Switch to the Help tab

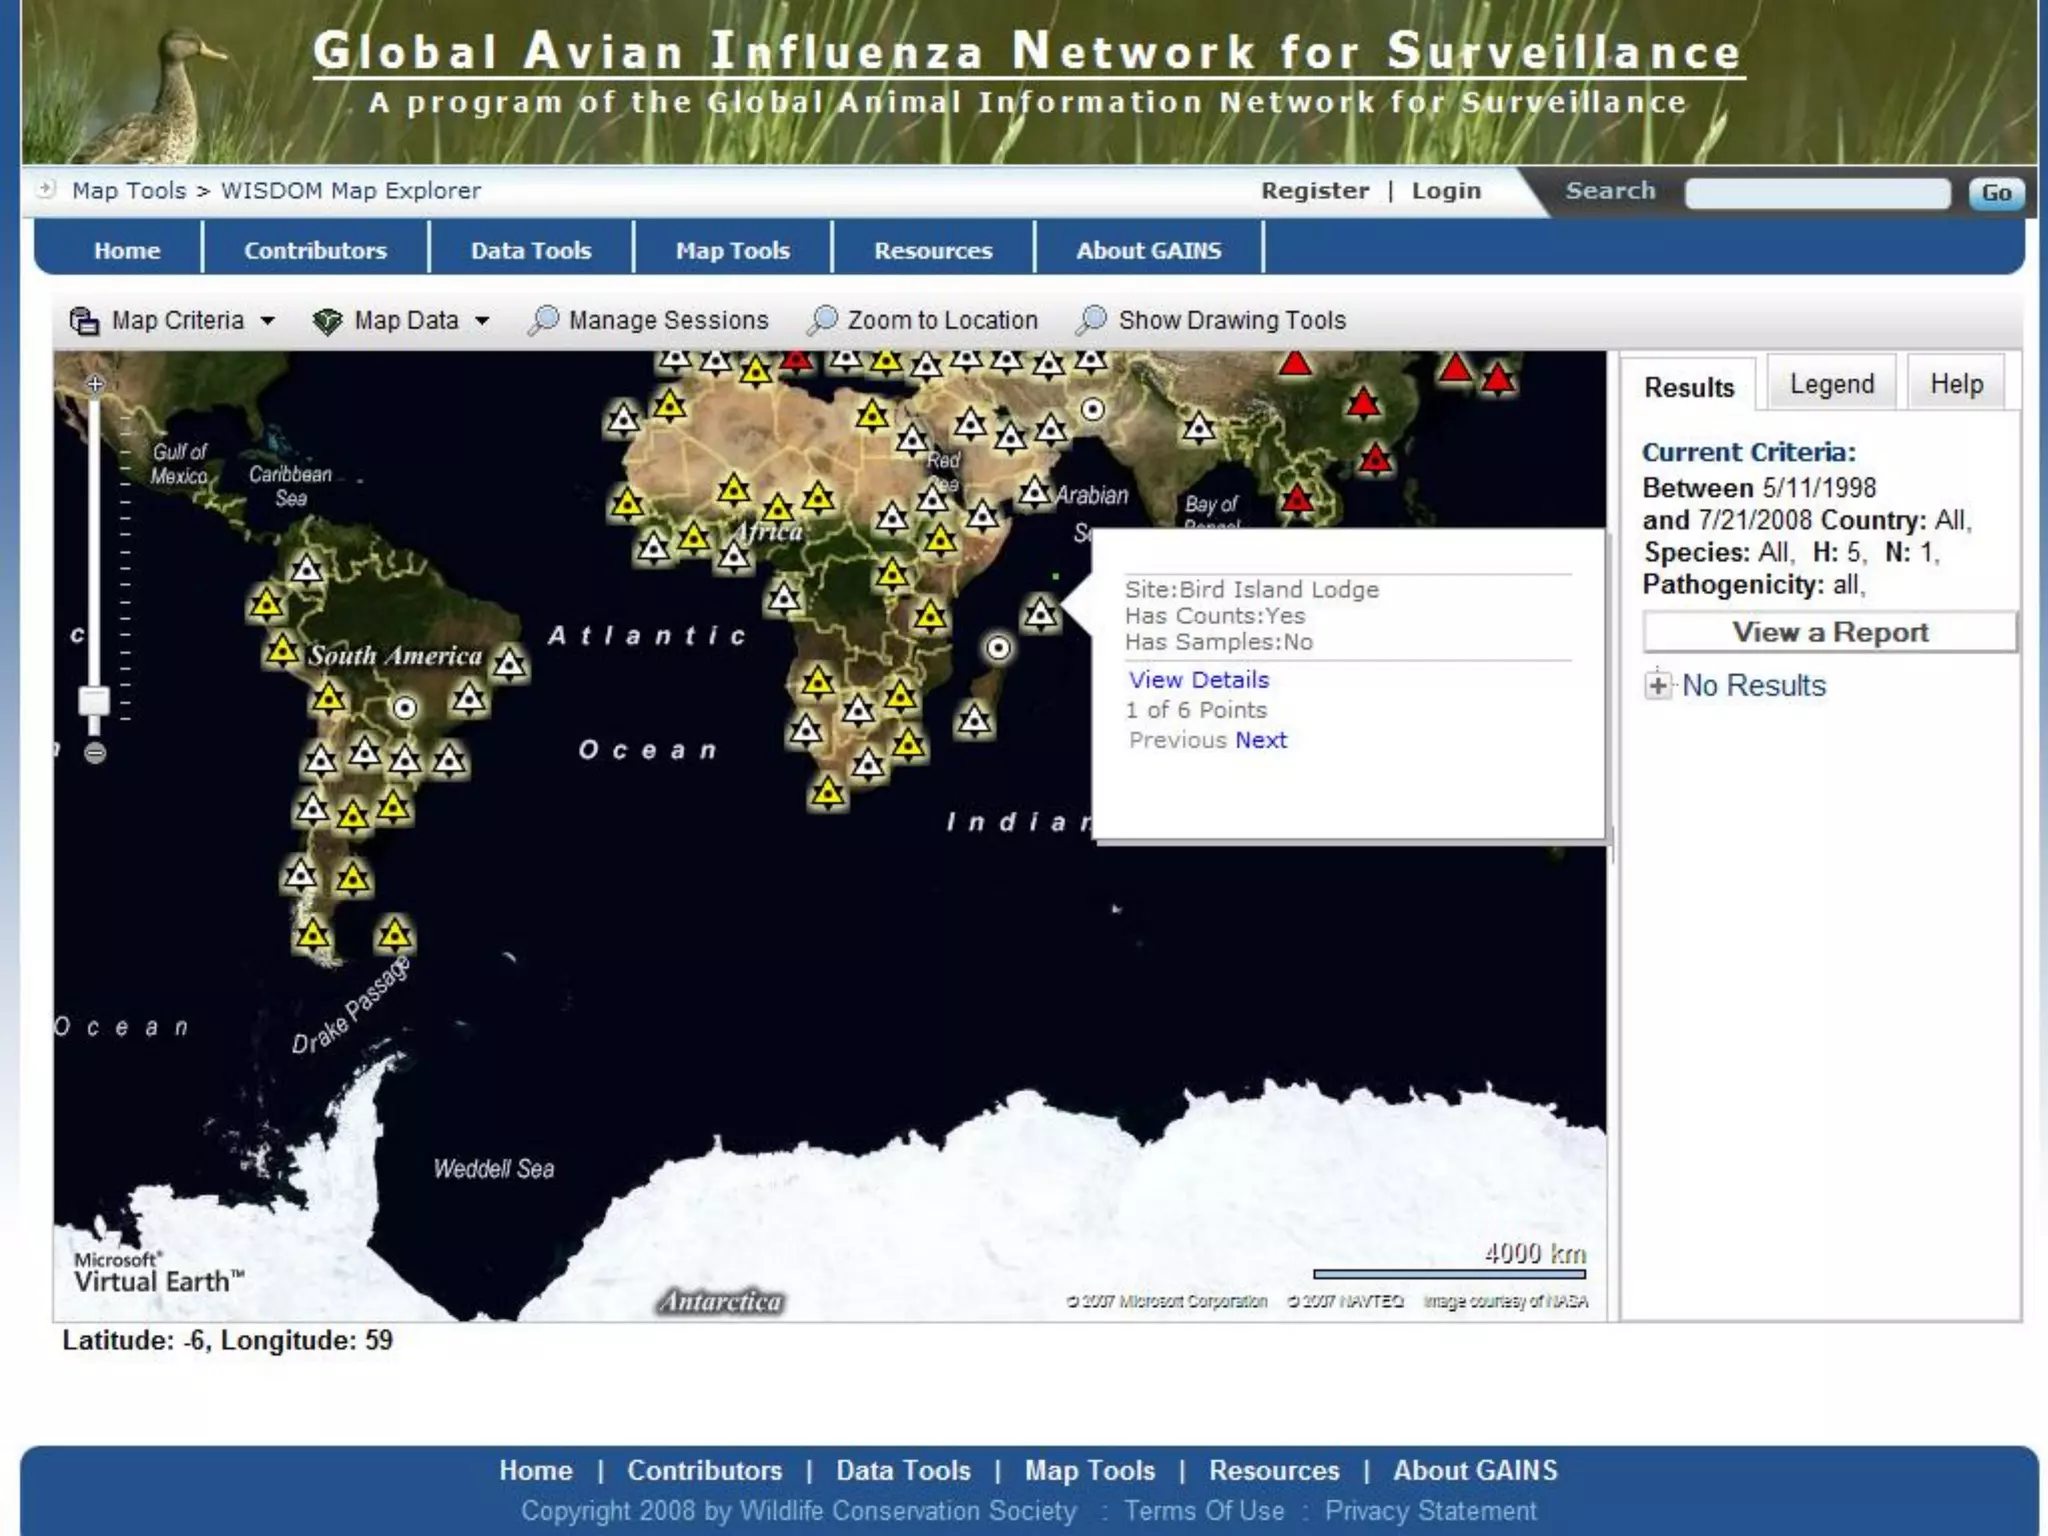(1956, 384)
